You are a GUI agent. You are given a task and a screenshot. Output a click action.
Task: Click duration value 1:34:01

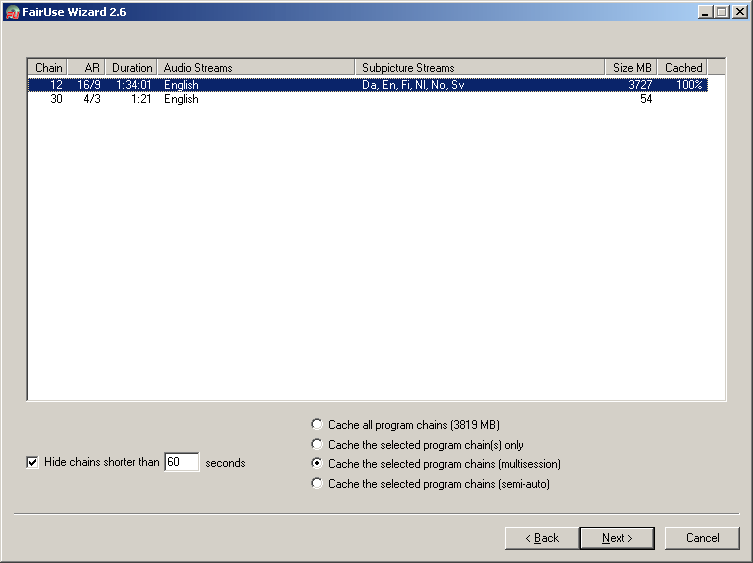[x=134, y=85]
